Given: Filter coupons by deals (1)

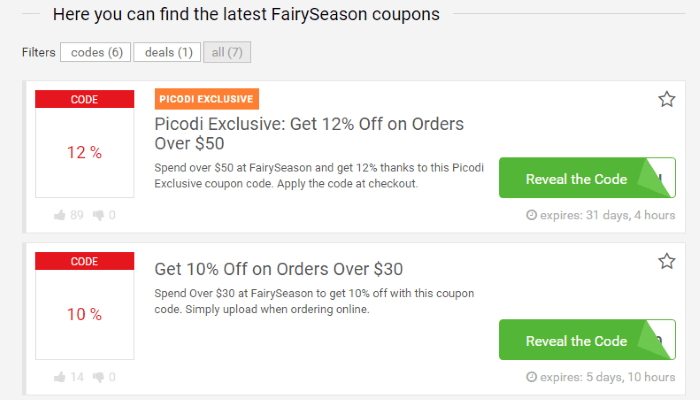Looking at the screenshot, I should (x=167, y=52).
